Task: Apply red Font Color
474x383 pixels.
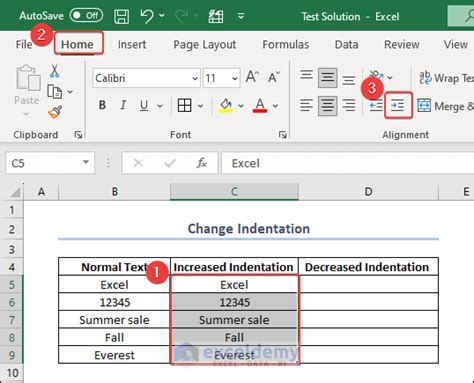Action: [x=260, y=106]
